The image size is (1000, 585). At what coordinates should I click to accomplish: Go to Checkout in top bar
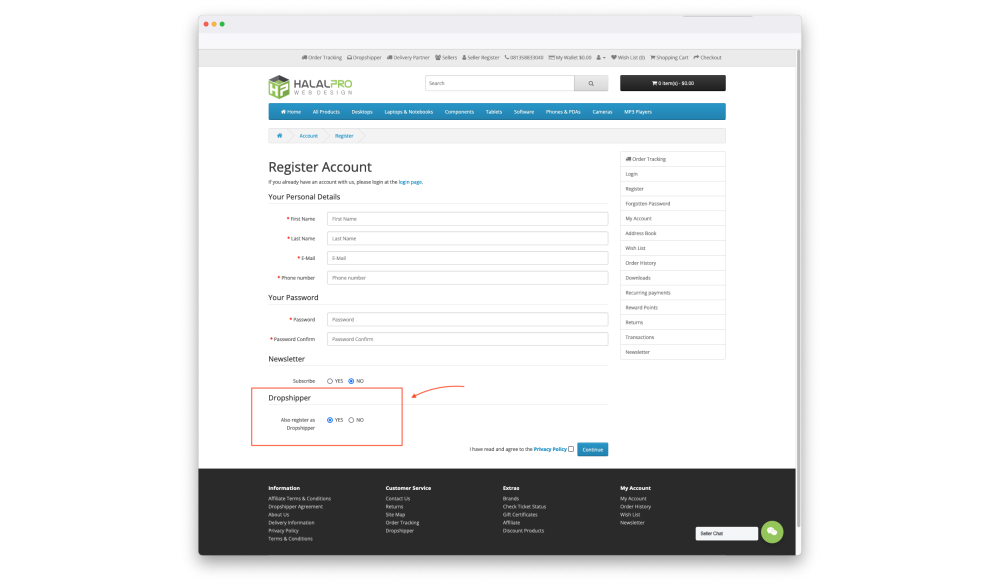(708, 58)
